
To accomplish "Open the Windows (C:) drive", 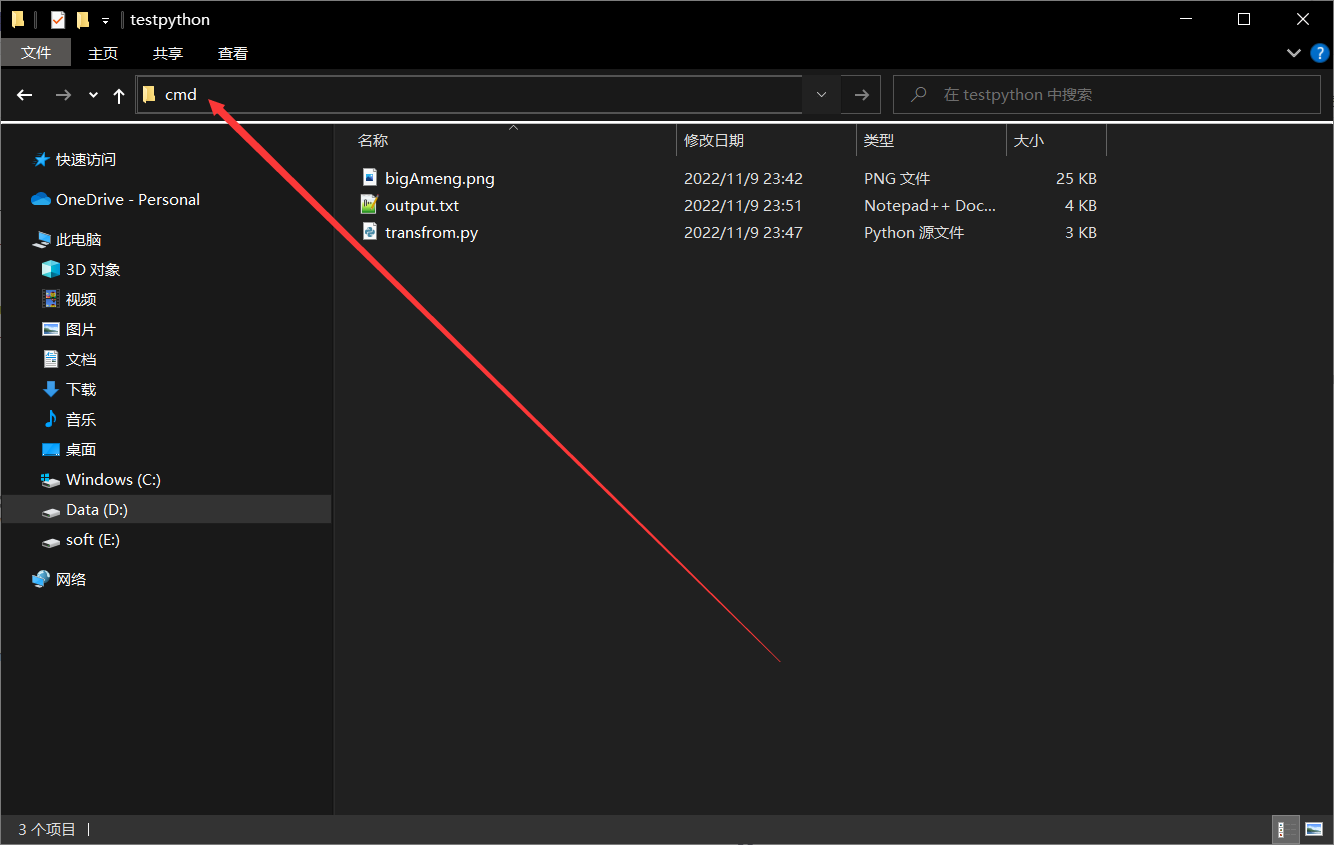I will (113, 480).
